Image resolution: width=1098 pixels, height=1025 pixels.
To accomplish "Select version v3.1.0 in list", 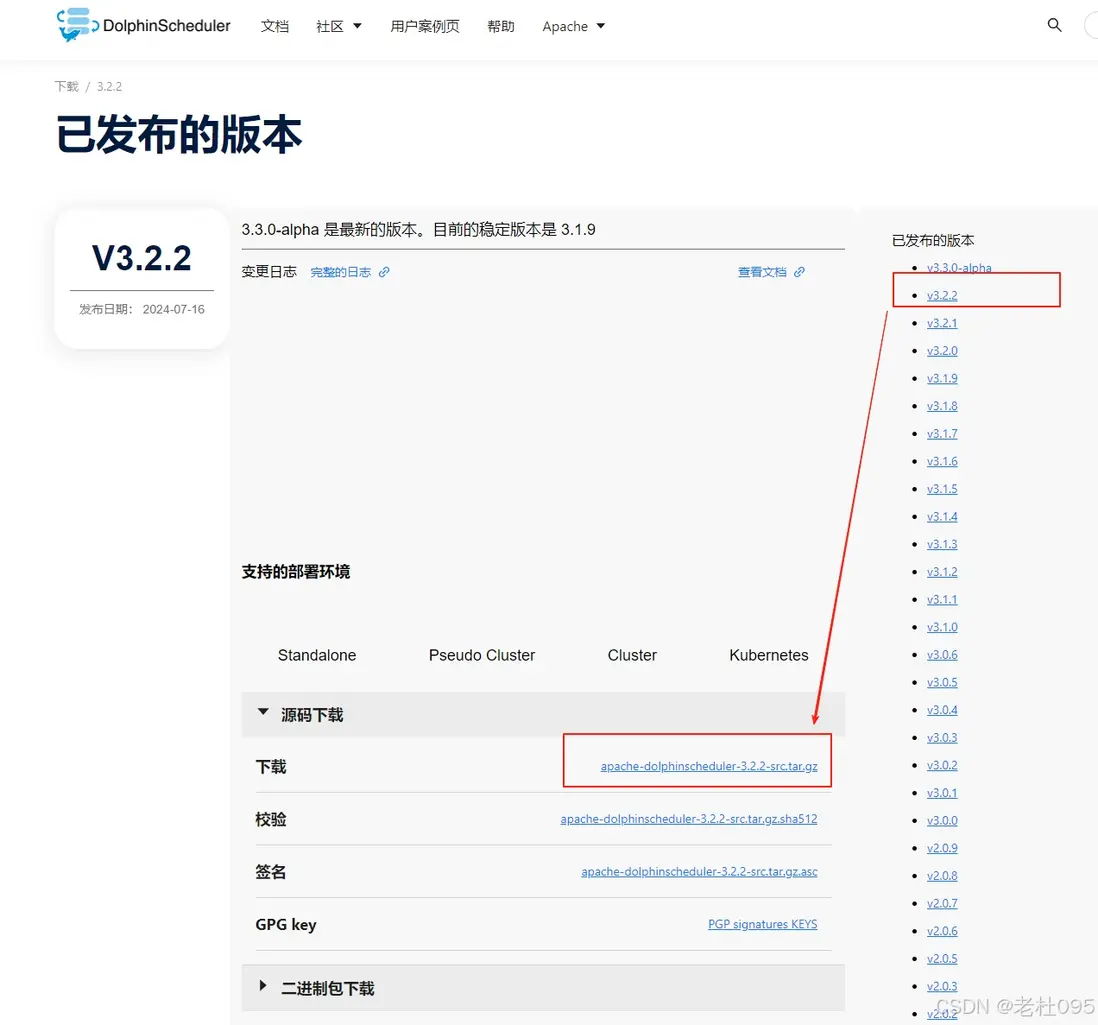I will pos(942,627).
